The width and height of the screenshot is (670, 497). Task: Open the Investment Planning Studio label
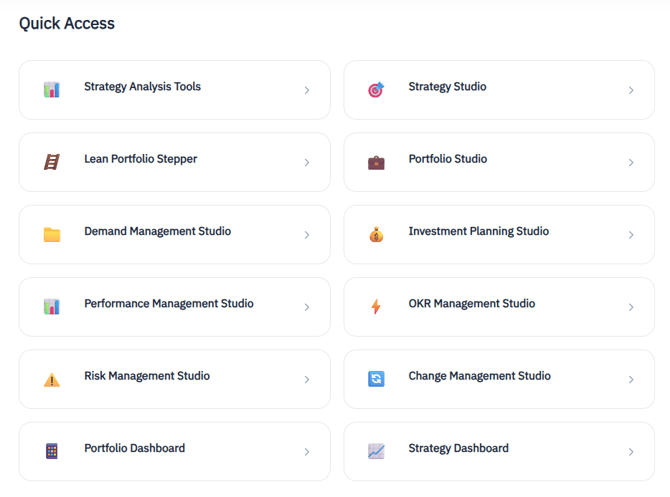478,231
